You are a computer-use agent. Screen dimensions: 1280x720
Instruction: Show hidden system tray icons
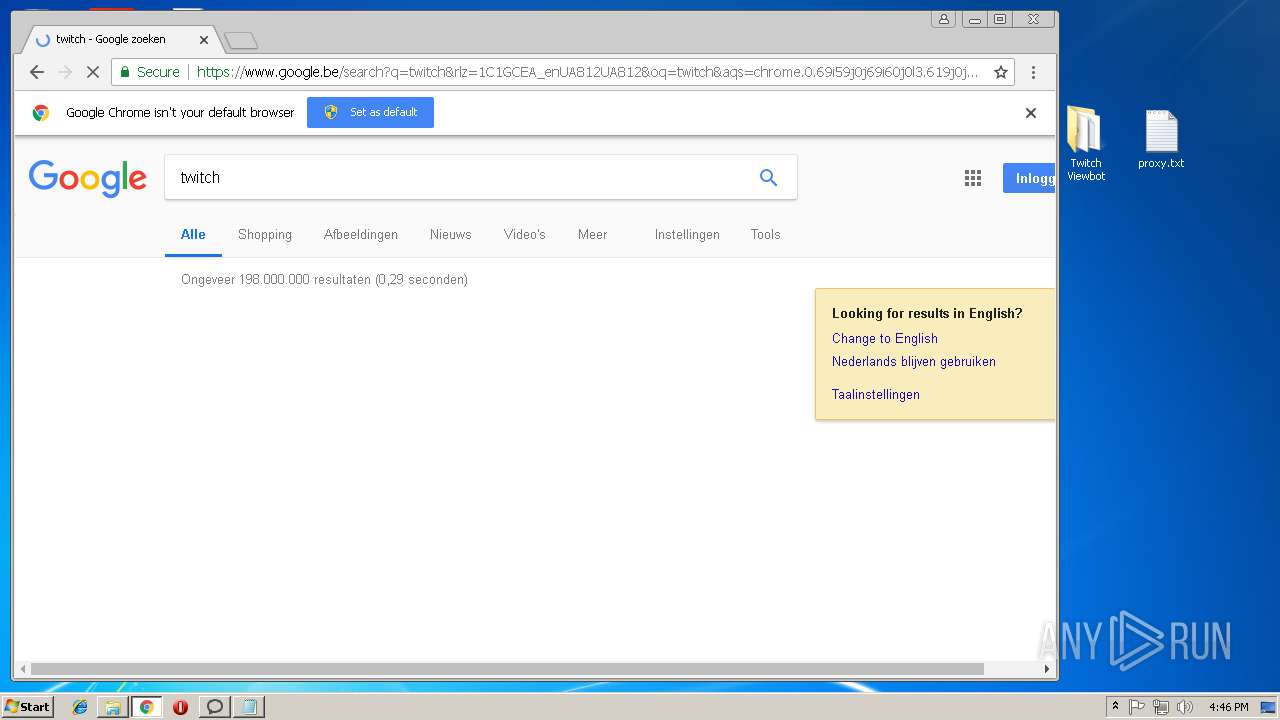[1115, 706]
